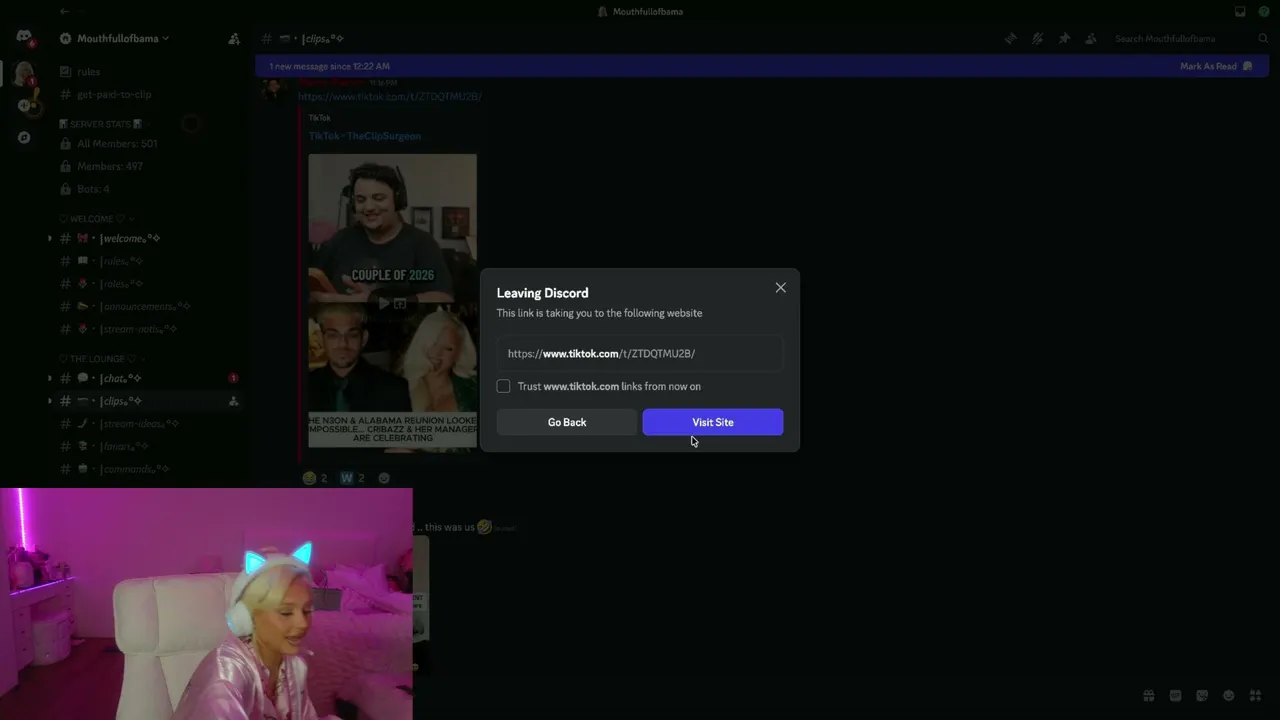Click the create invite icon on clips channel
Screen dimensions: 1280x720
(233, 401)
